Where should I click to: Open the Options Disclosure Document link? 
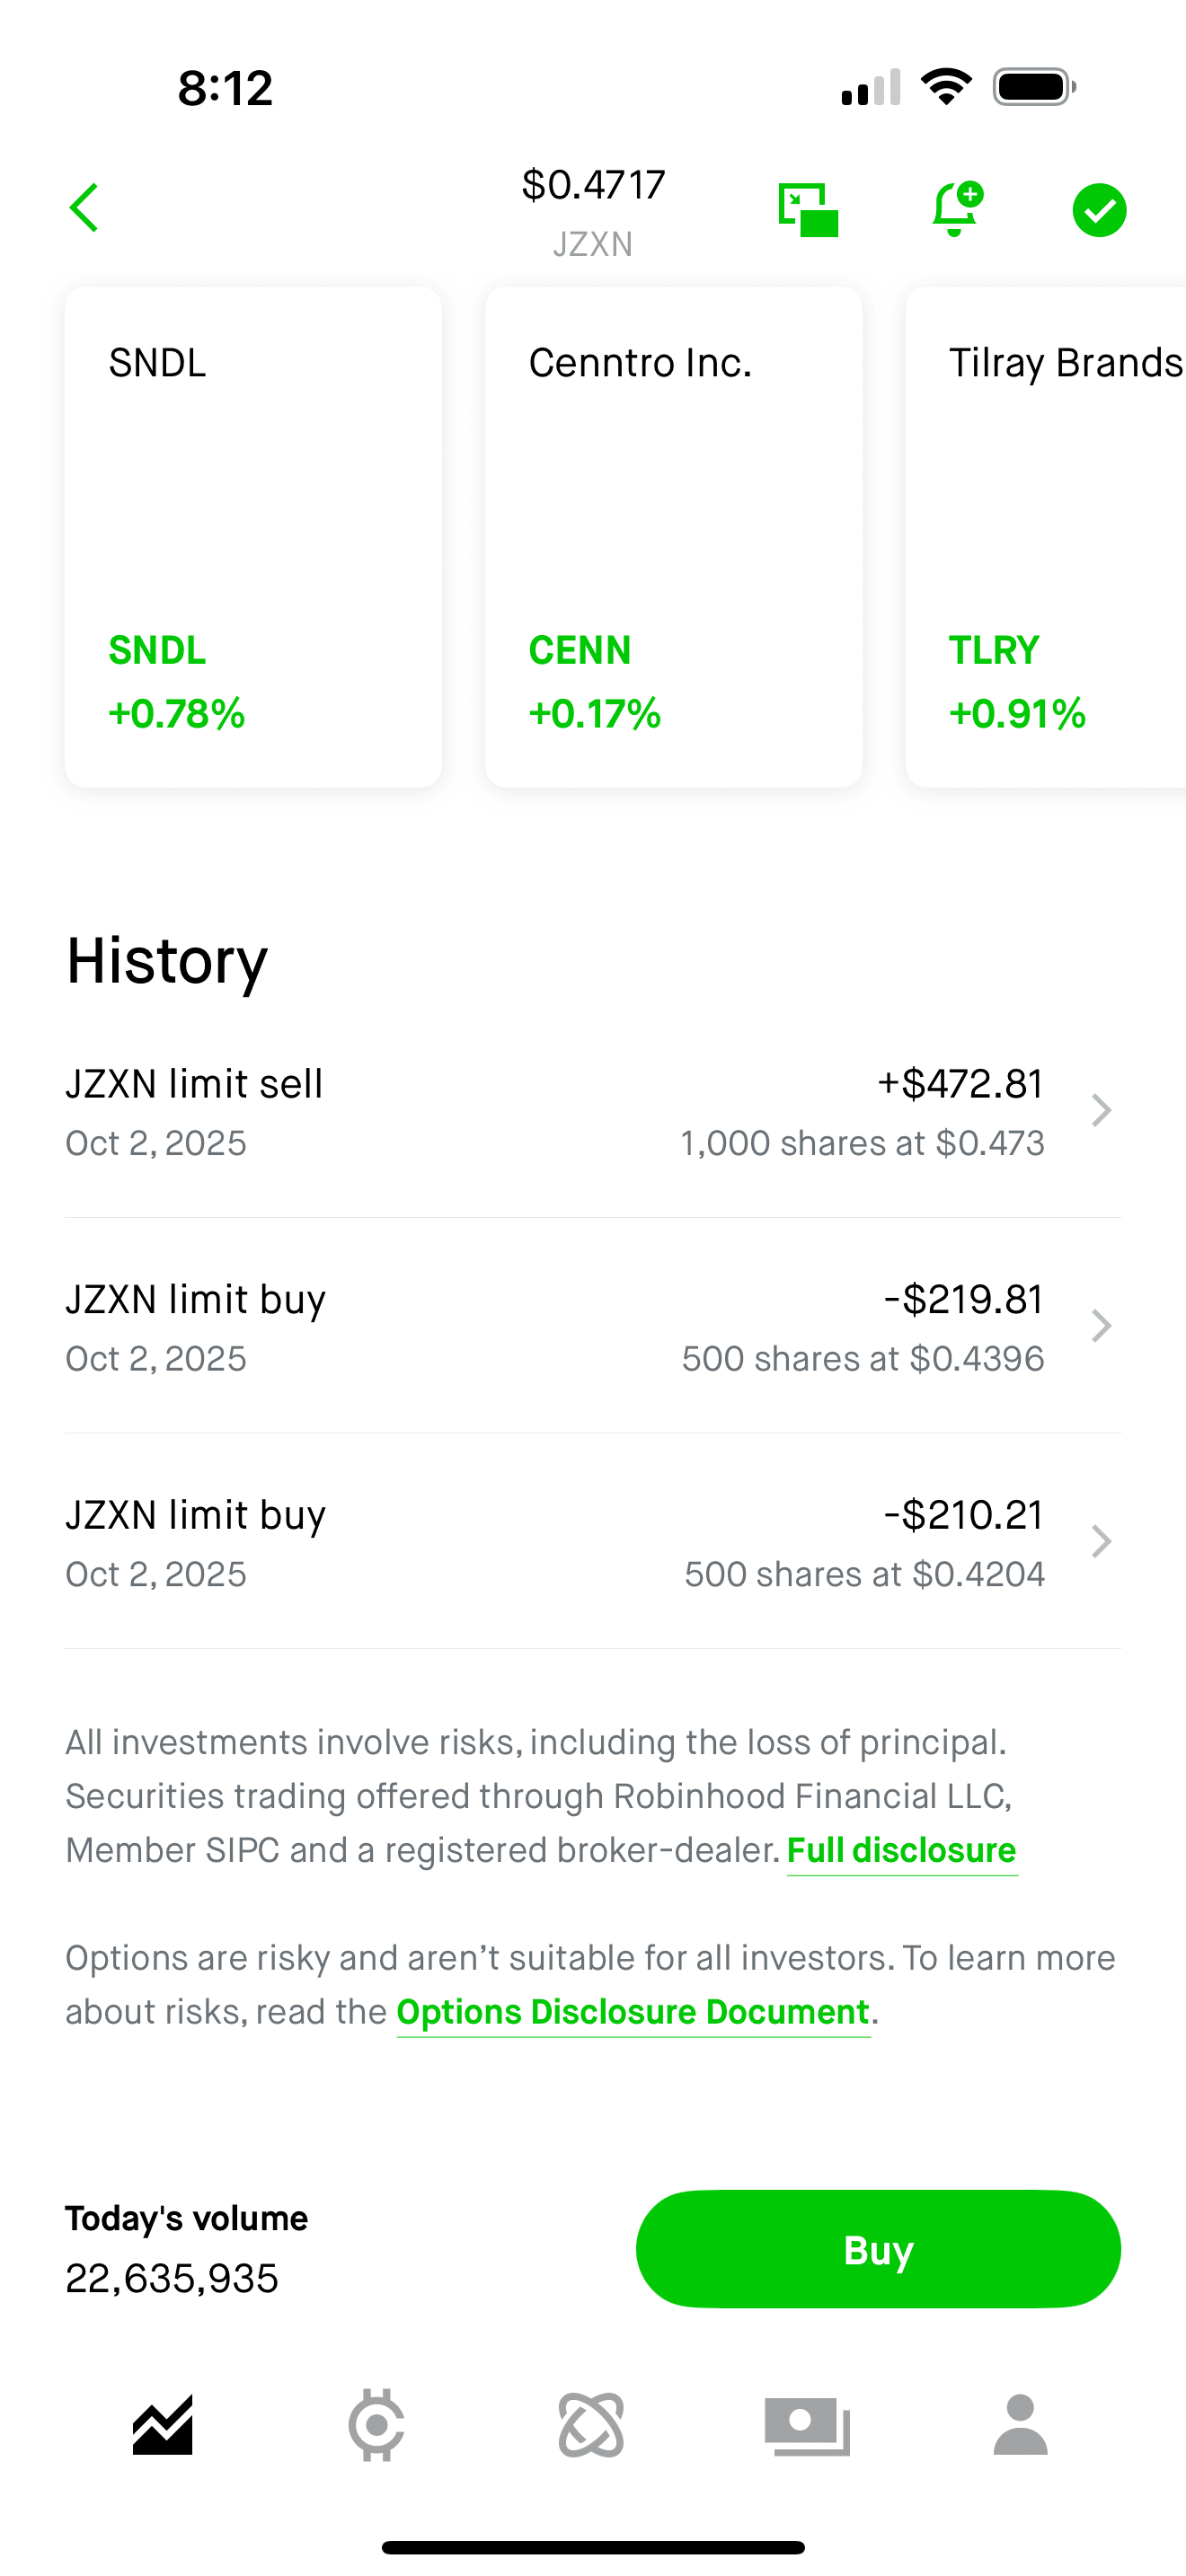[x=633, y=2012]
